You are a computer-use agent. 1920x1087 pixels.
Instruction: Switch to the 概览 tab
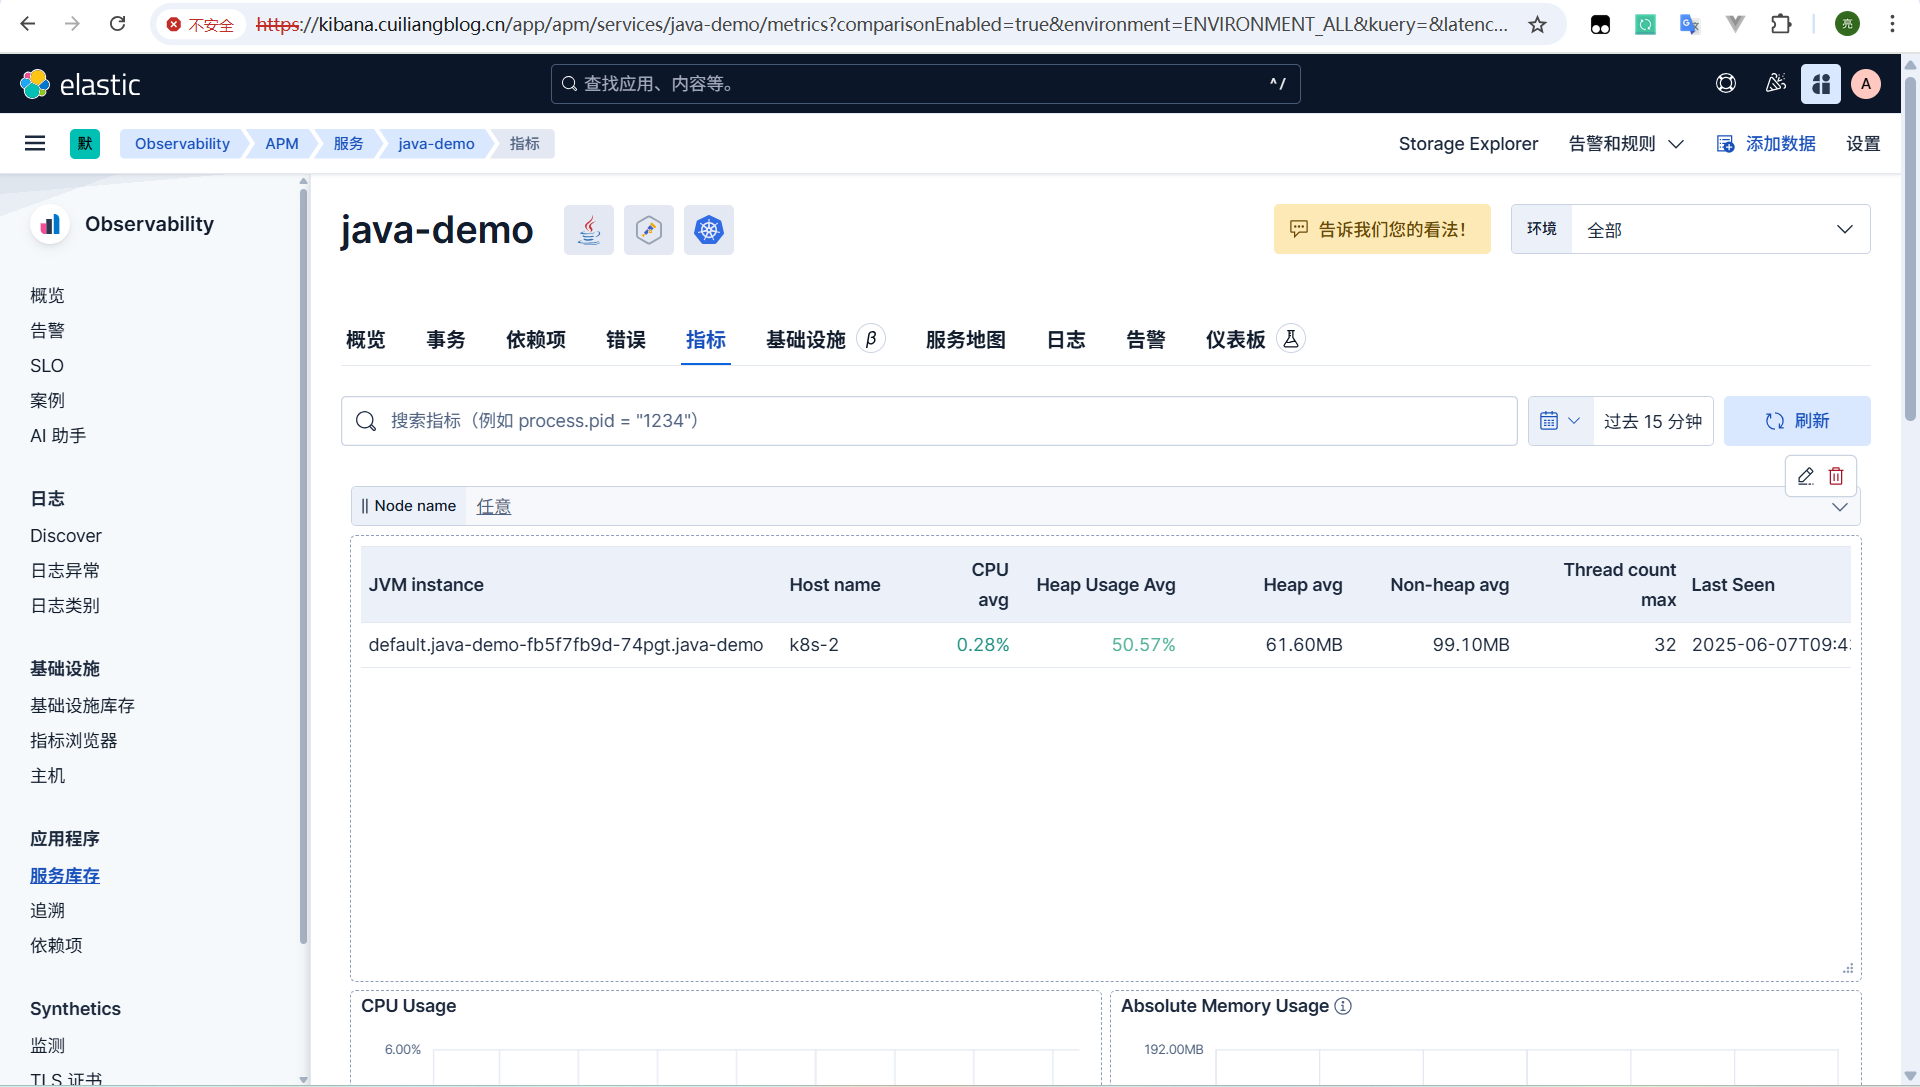(x=366, y=340)
